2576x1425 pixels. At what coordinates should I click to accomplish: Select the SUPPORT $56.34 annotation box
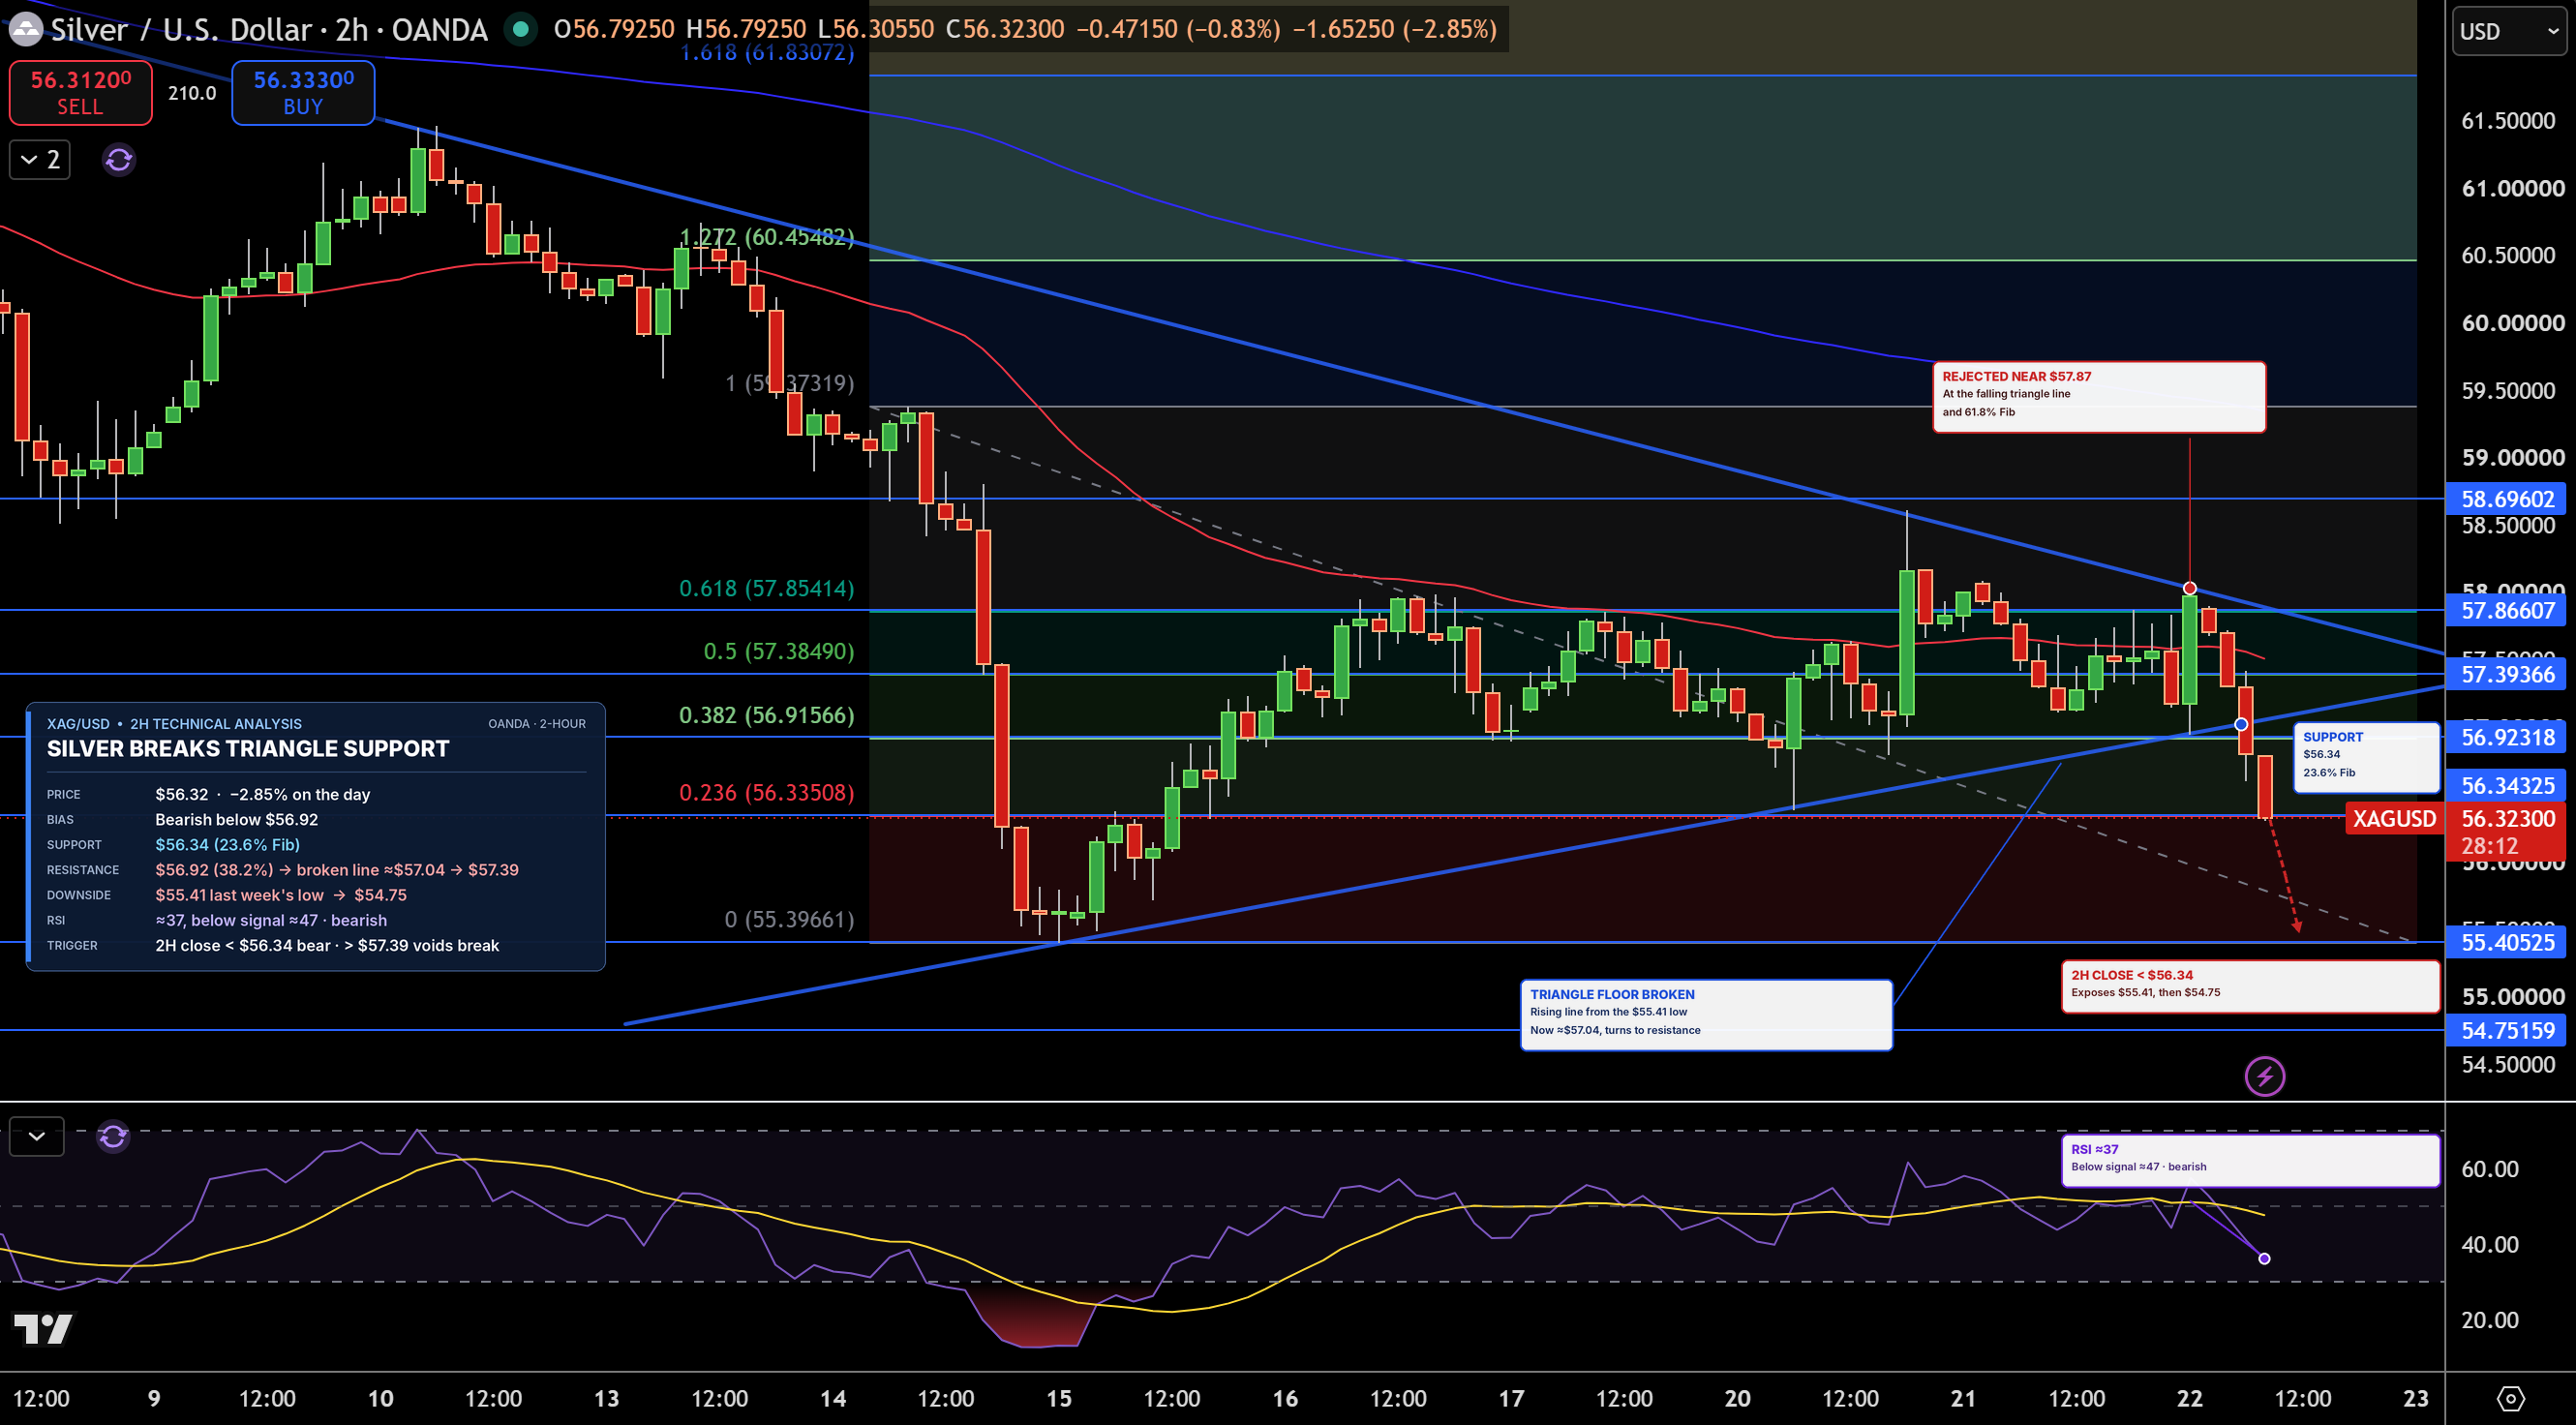(2366, 757)
